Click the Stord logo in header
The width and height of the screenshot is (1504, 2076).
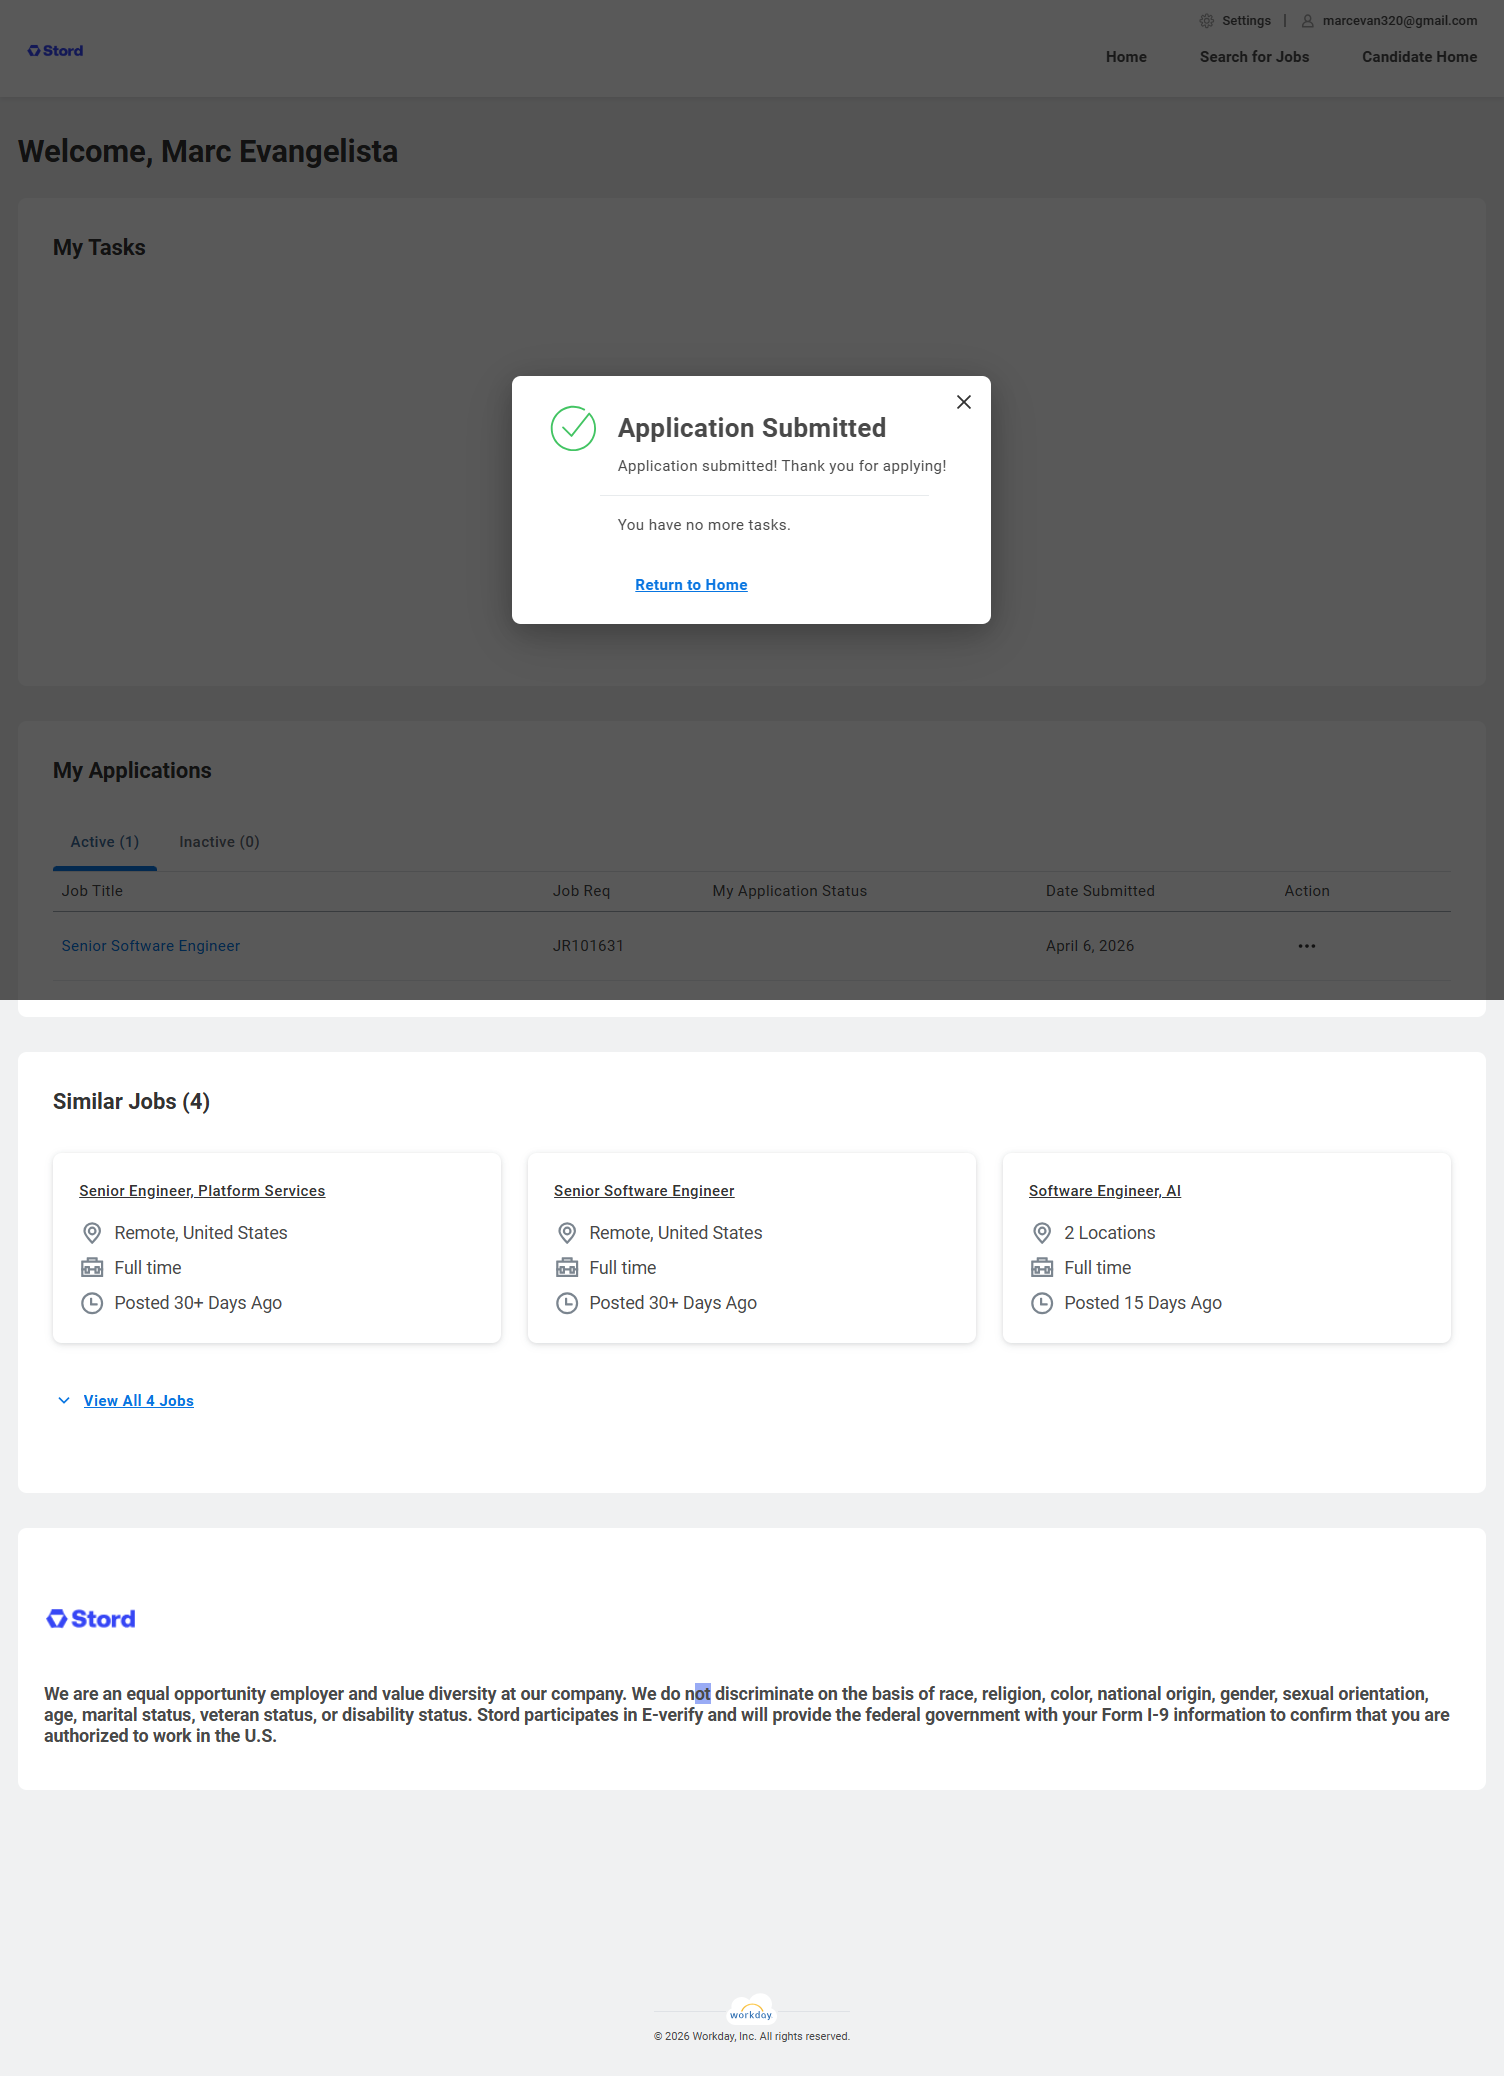click(56, 51)
